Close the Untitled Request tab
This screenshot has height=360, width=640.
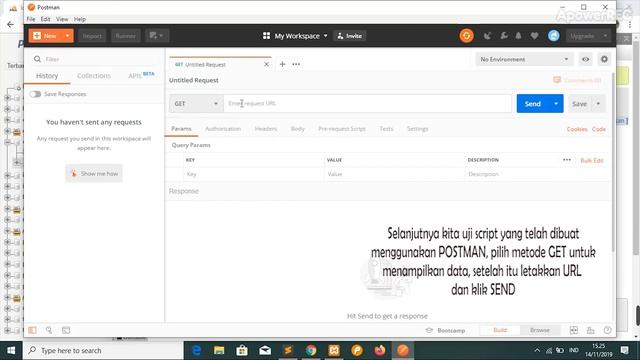click(x=266, y=64)
